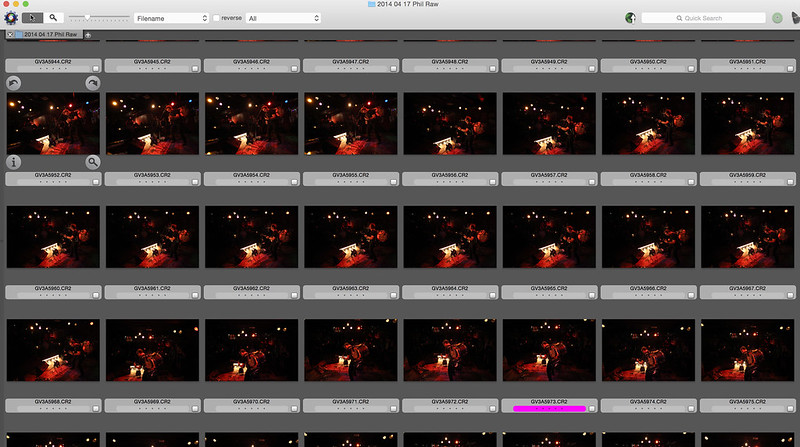The width and height of the screenshot is (800, 447).
Task: Select the GV3A5973 thumbnail
Action: [549, 350]
